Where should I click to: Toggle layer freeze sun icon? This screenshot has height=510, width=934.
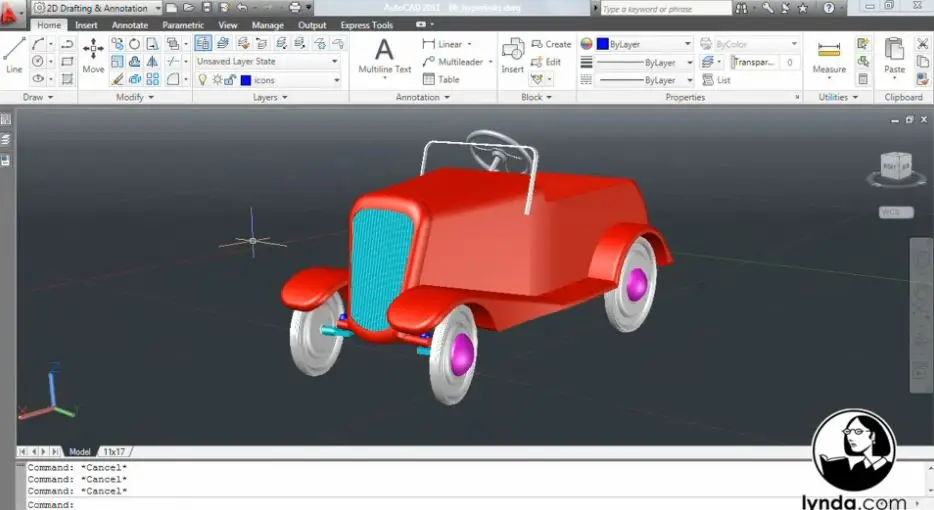[x=215, y=80]
